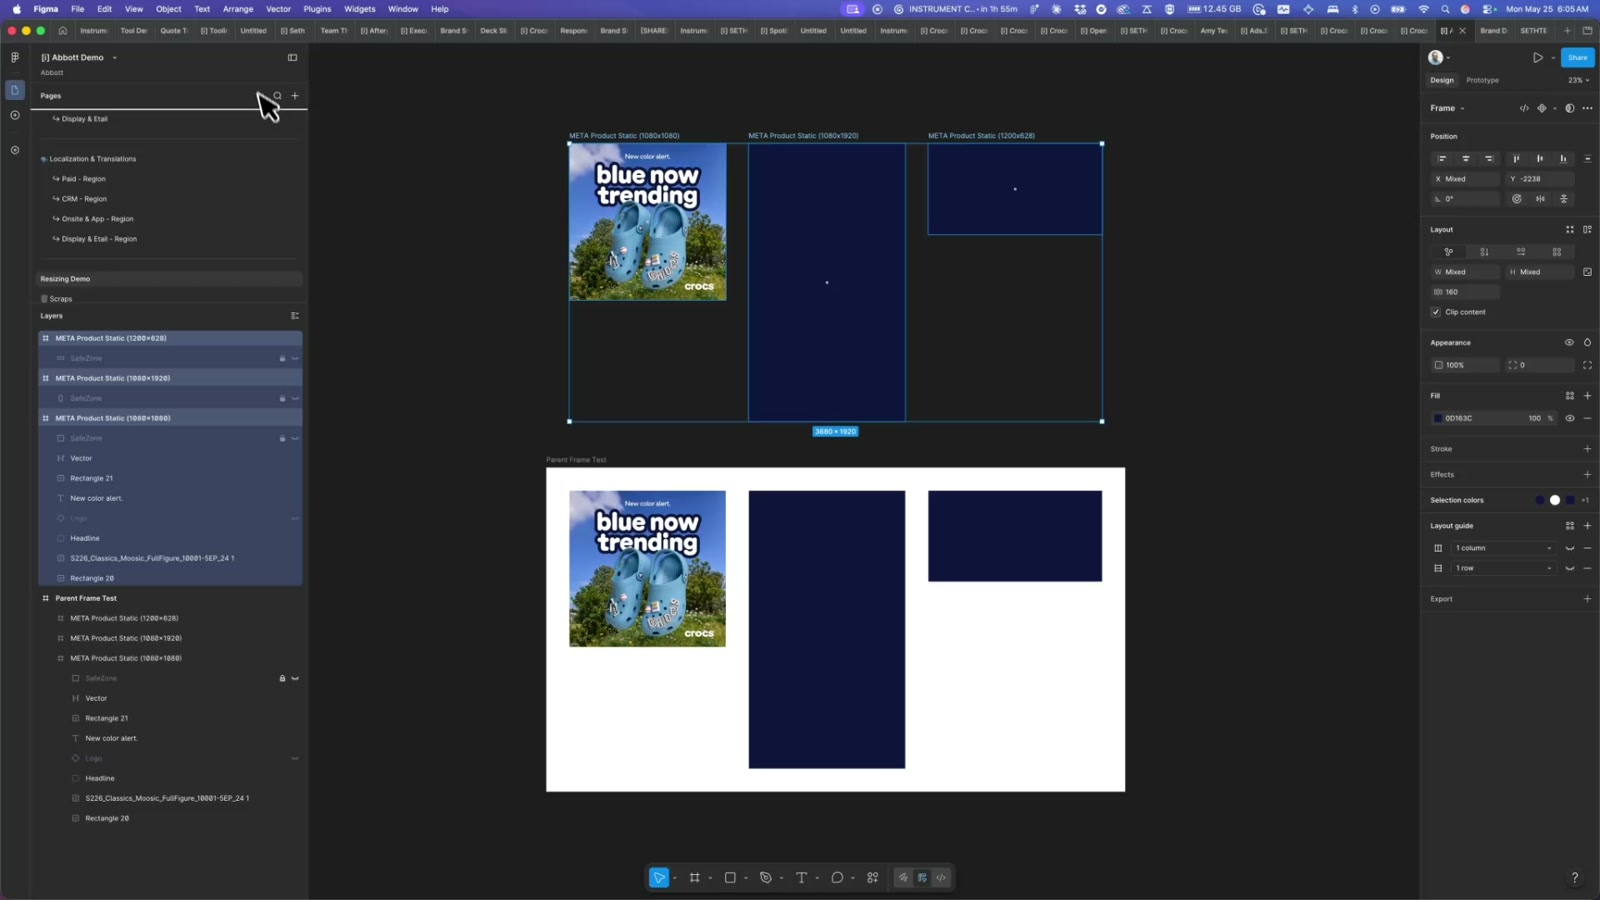Collapse all layers icon in Layers header
This screenshot has width=1600, height=900.
295,316
